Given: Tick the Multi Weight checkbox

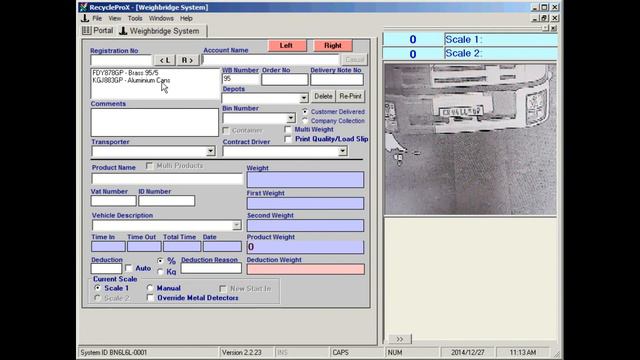Looking at the screenshot, I should (x=288, y=129).
